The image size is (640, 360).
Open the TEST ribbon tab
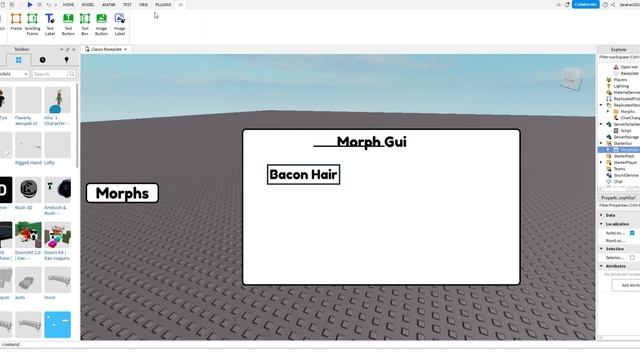click(x=127, y=4)
